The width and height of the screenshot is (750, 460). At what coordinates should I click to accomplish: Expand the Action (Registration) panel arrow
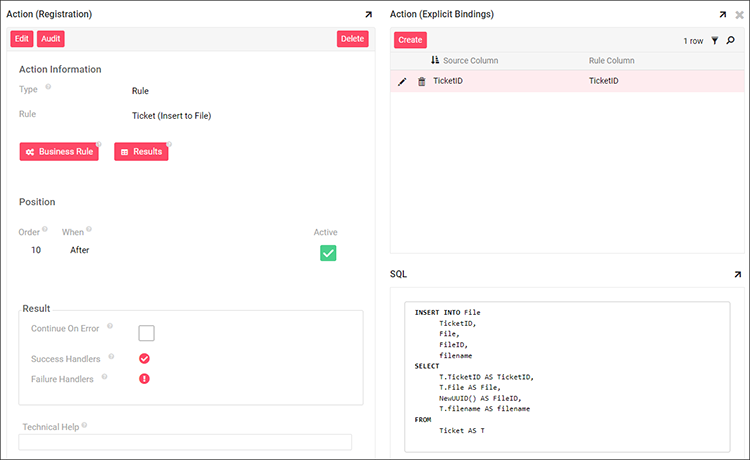tap(367, 15)
